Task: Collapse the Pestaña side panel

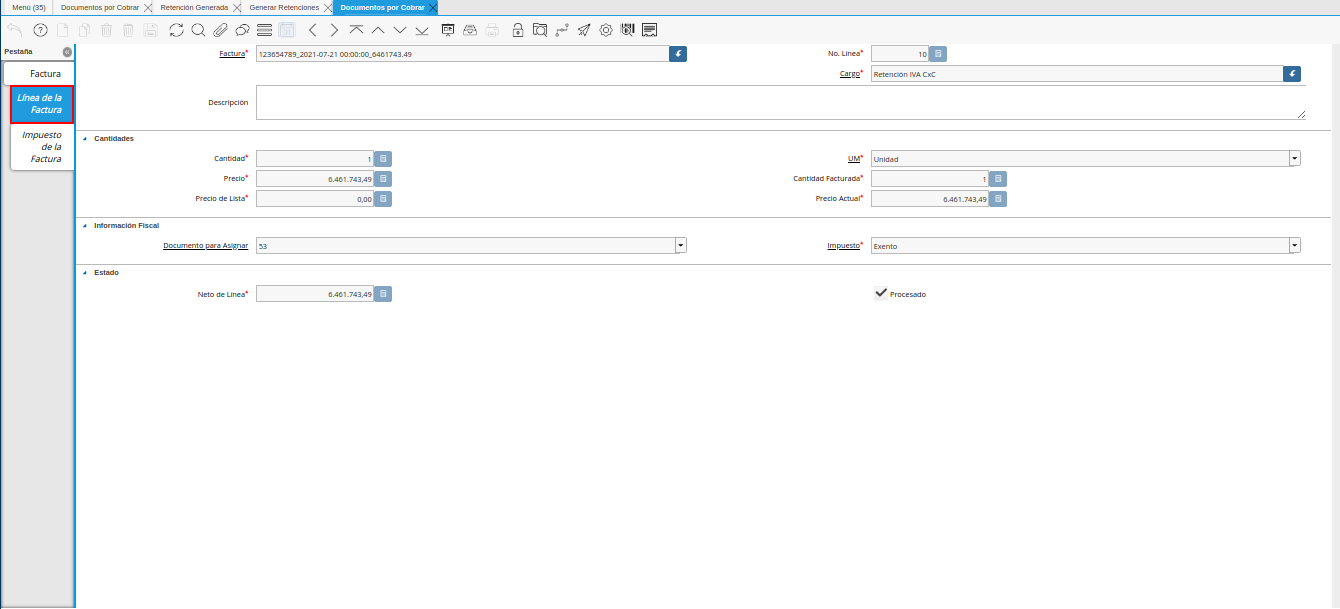Action: 67,52
